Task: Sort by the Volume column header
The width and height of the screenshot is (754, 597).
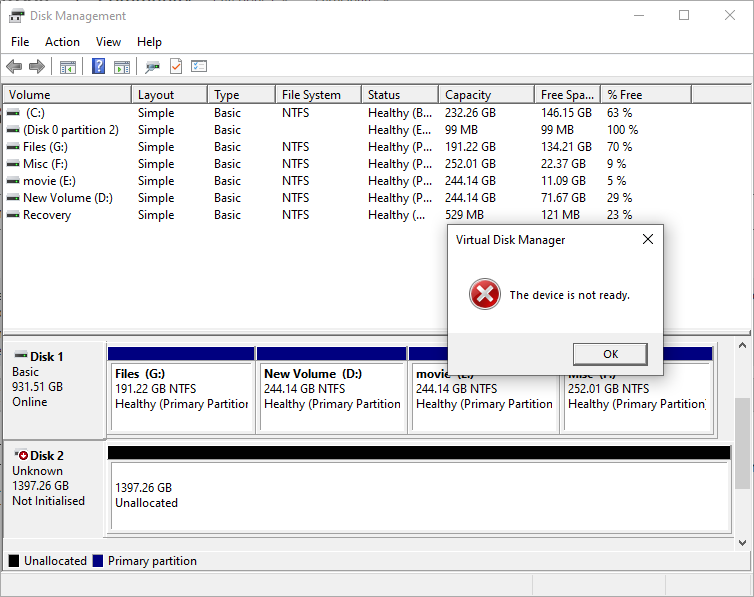Action: 68,95
